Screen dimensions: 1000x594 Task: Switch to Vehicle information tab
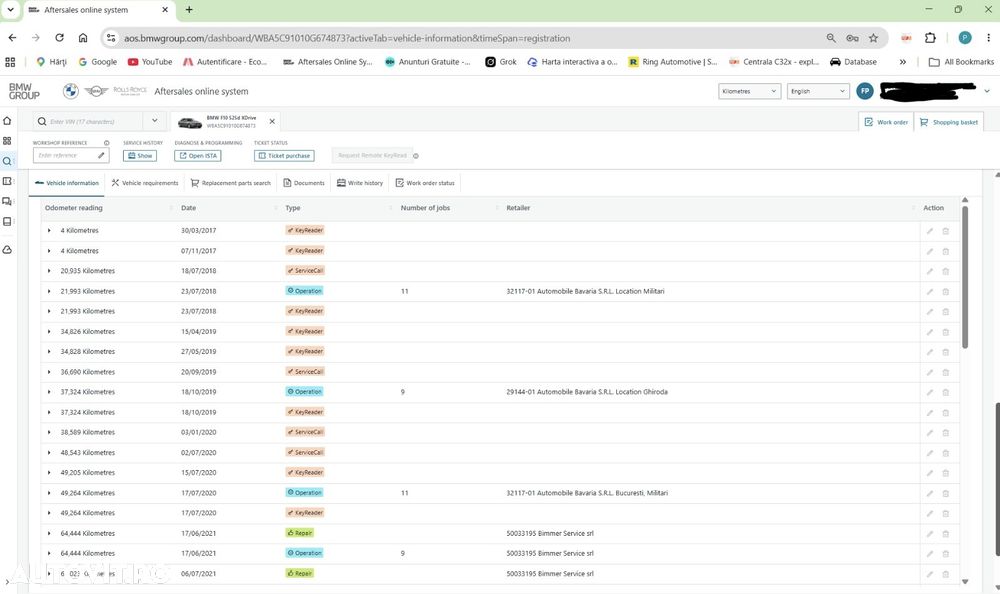click(x=67, y=183)
